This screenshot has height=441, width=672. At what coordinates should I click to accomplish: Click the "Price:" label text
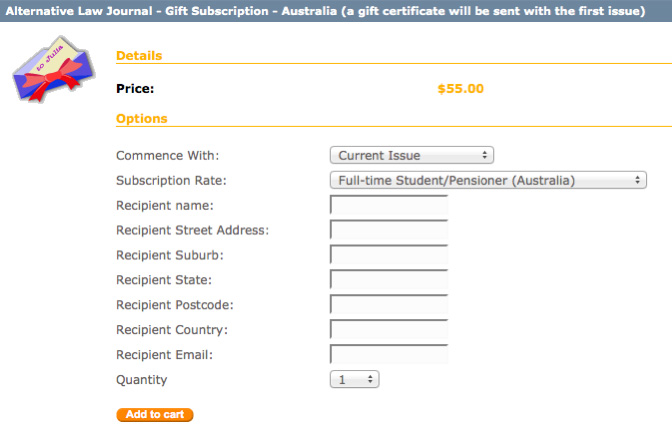click(x=135, y=88)
